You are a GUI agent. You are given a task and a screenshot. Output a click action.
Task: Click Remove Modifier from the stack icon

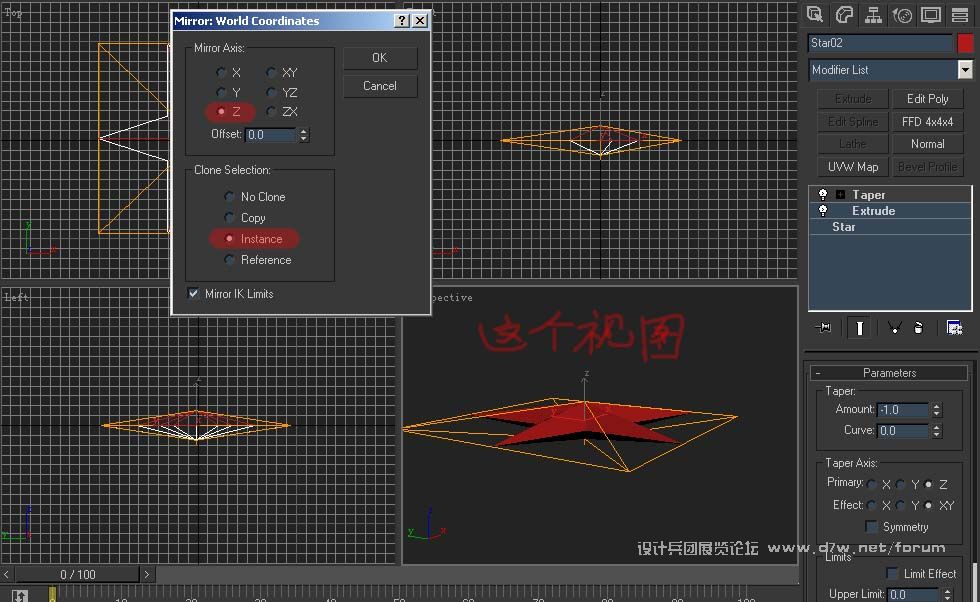click(918, 328)
